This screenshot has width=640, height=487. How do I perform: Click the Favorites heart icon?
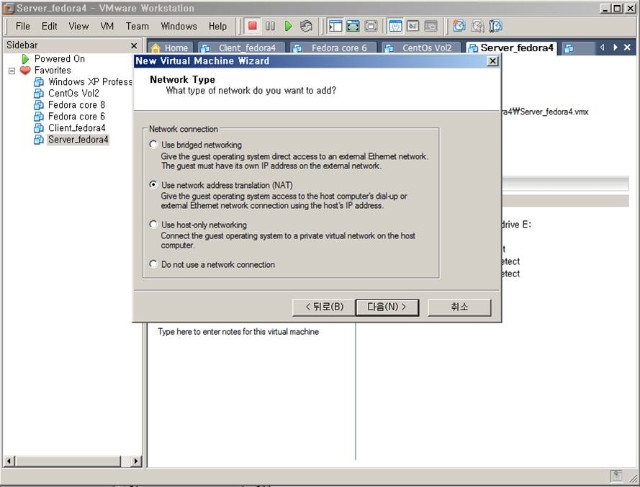[25, 70]
